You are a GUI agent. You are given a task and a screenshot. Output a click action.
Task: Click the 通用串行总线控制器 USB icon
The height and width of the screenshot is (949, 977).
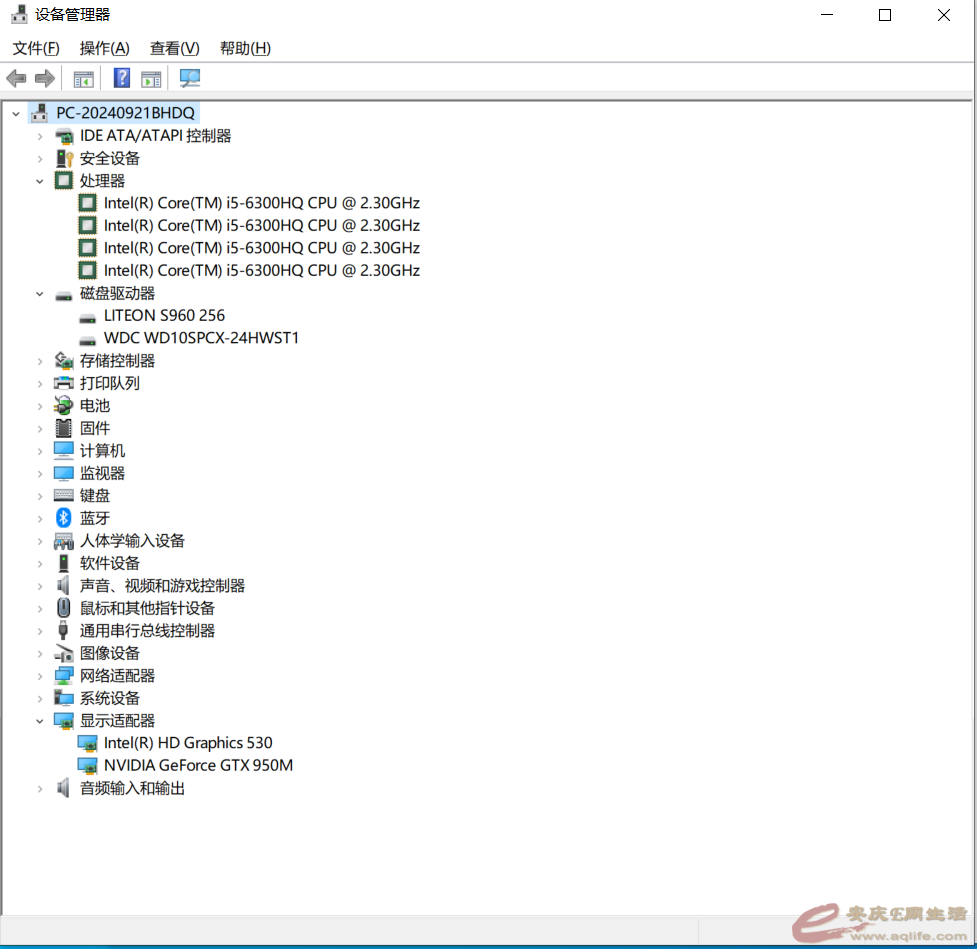(x=64, y=630)
